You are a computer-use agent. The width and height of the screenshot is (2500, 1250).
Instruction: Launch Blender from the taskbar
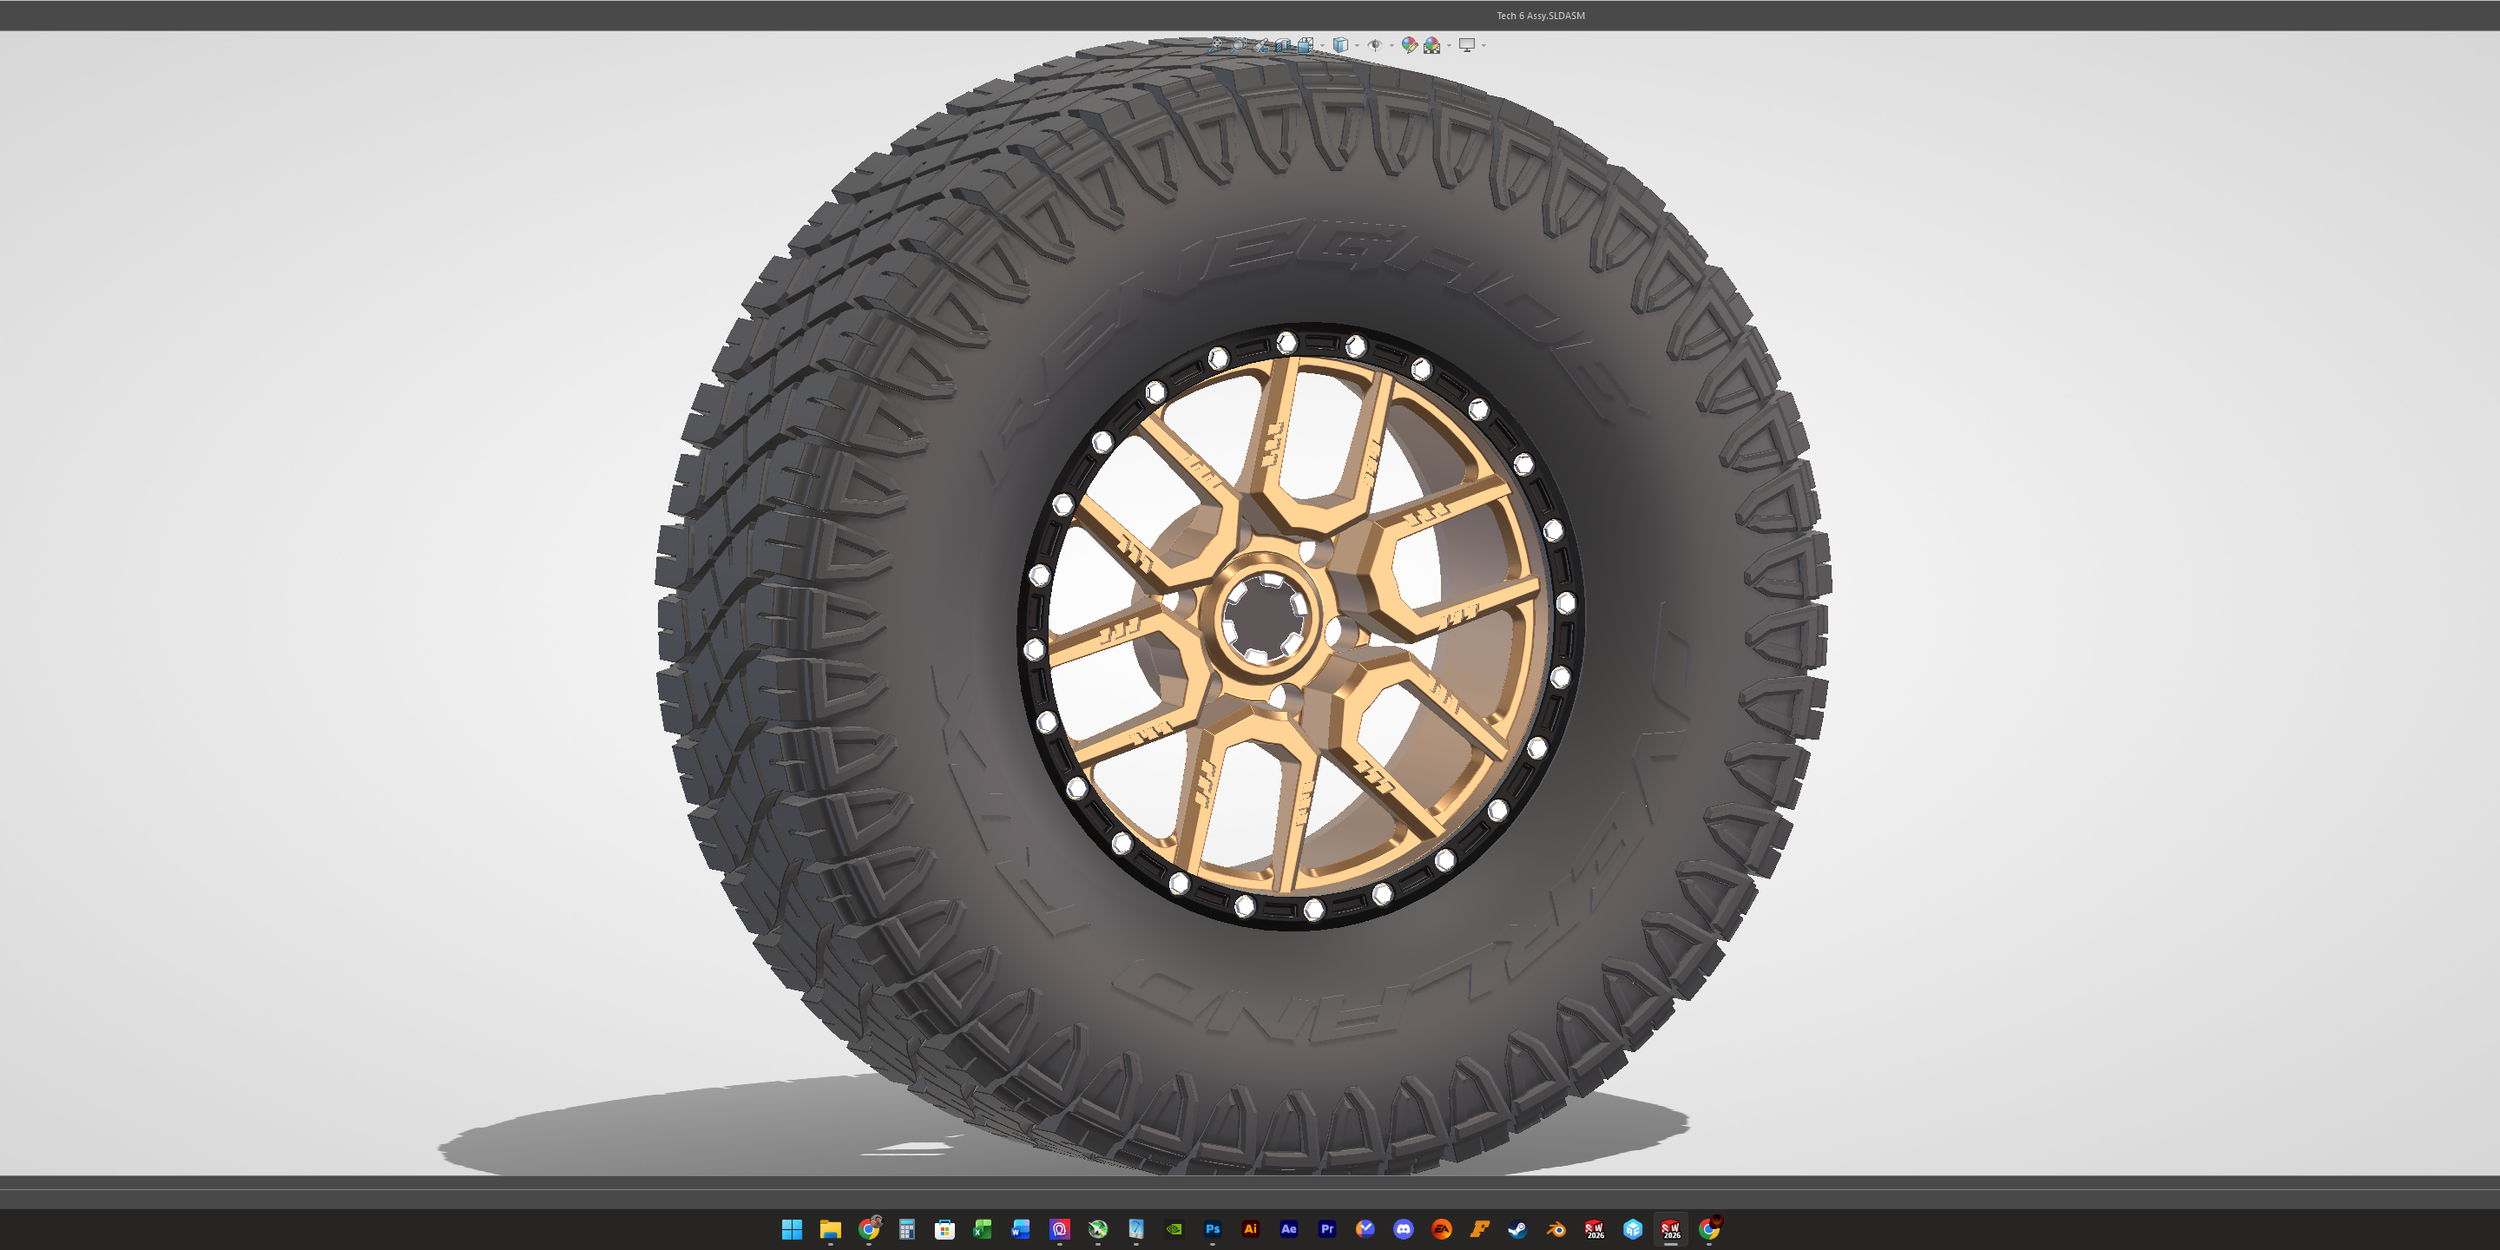(1556, 1229)
